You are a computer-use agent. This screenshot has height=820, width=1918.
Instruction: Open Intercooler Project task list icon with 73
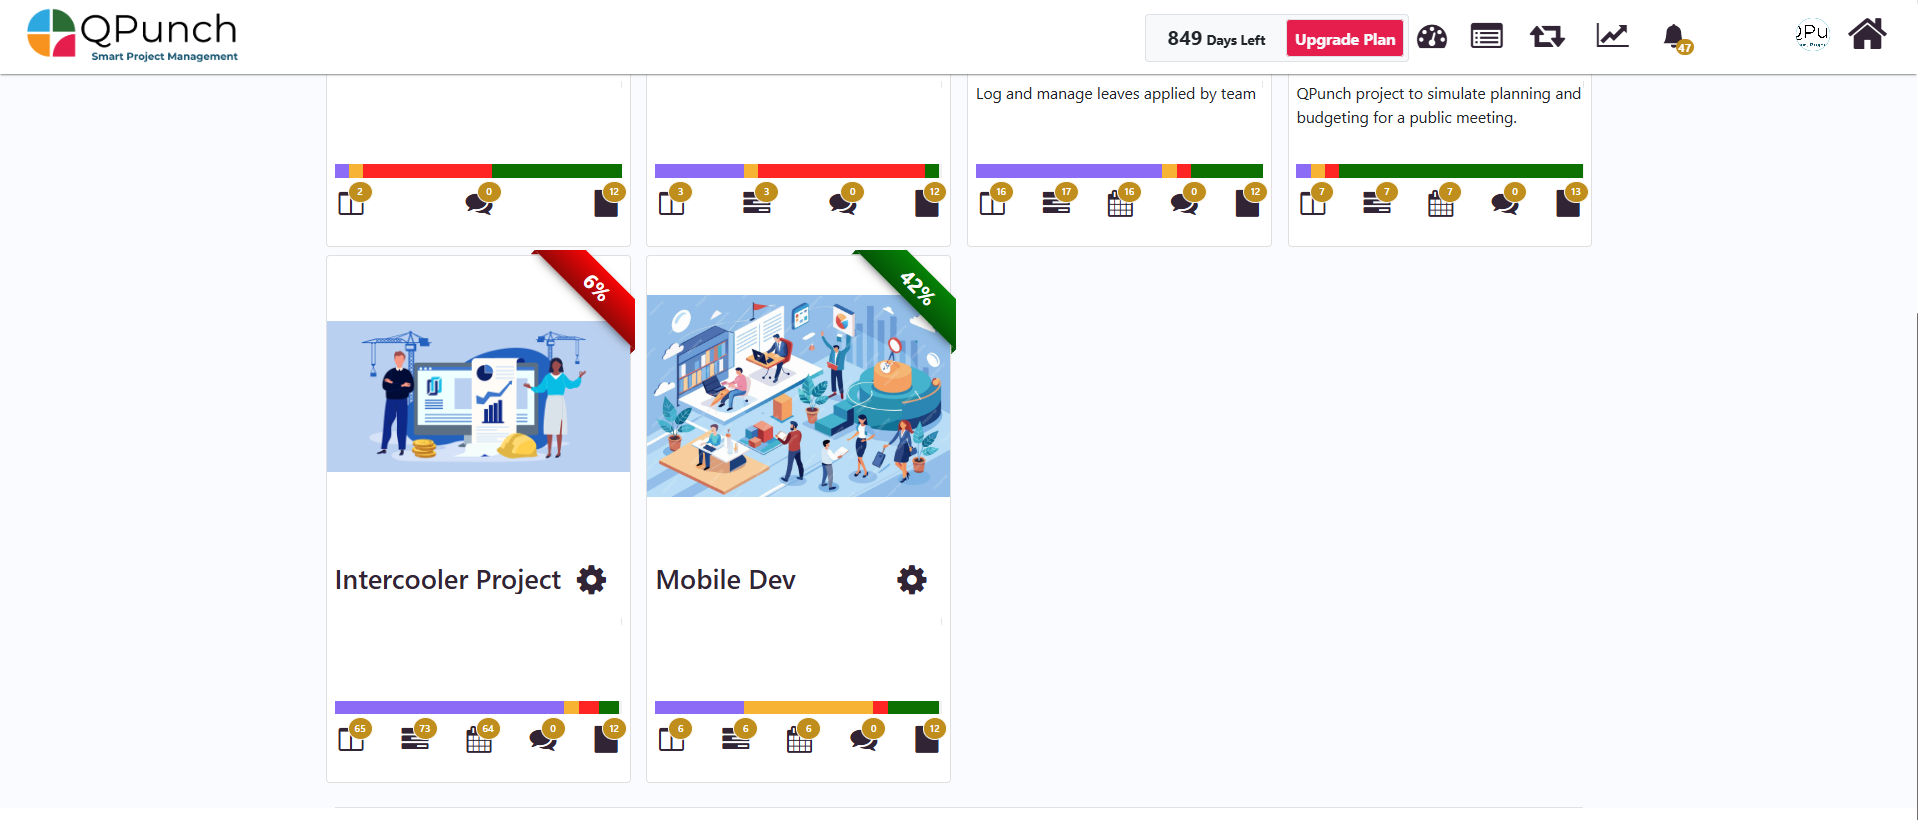[416, 738]
